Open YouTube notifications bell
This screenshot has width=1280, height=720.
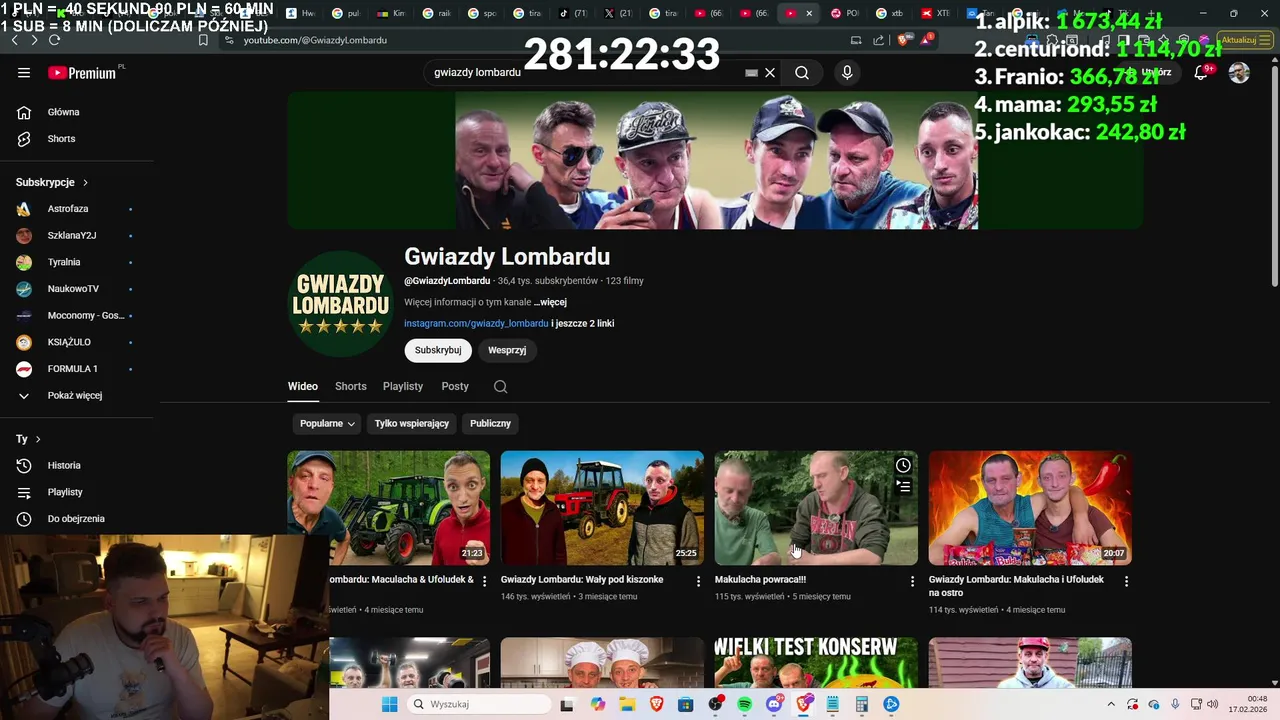1201,73
